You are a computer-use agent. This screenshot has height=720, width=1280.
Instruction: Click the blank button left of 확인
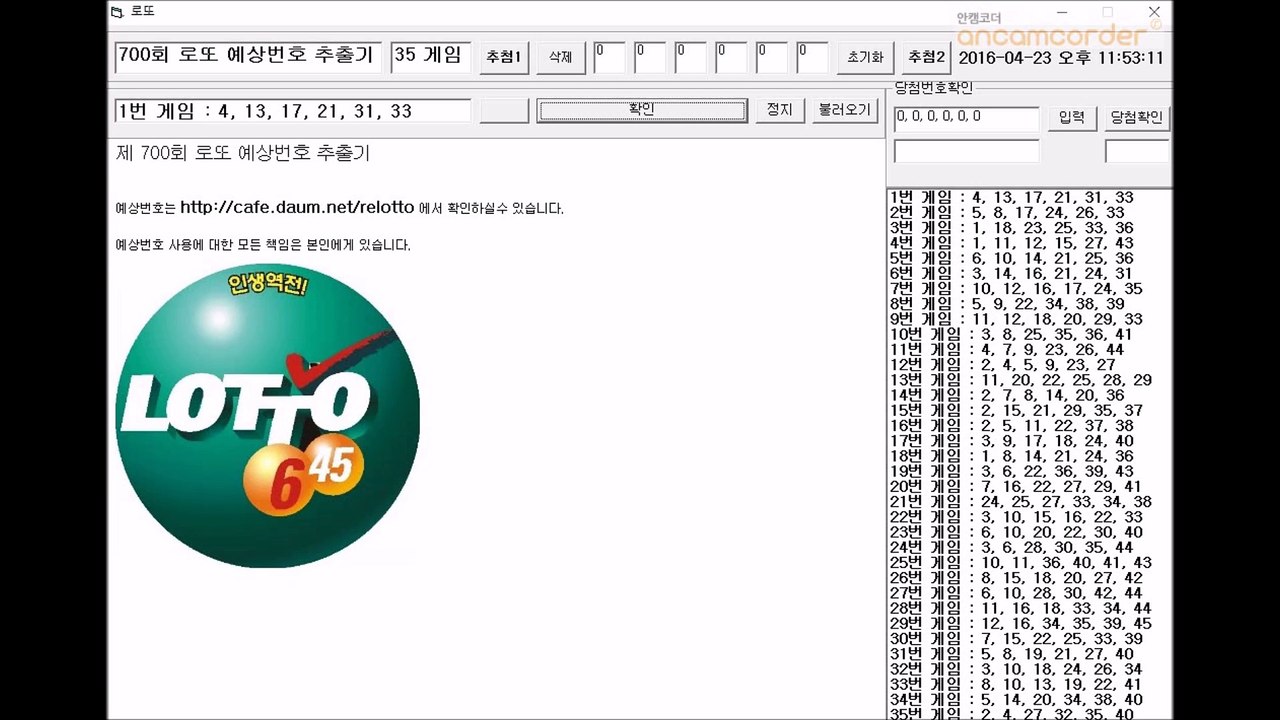pyautogui.click(x=504, y=110)
